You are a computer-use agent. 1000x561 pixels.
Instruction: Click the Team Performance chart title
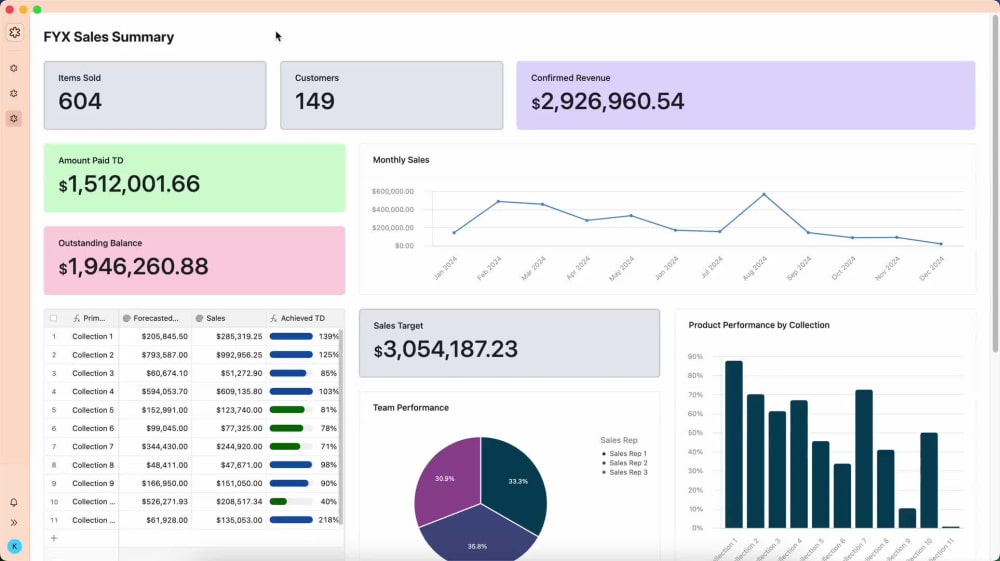[411, 408]
